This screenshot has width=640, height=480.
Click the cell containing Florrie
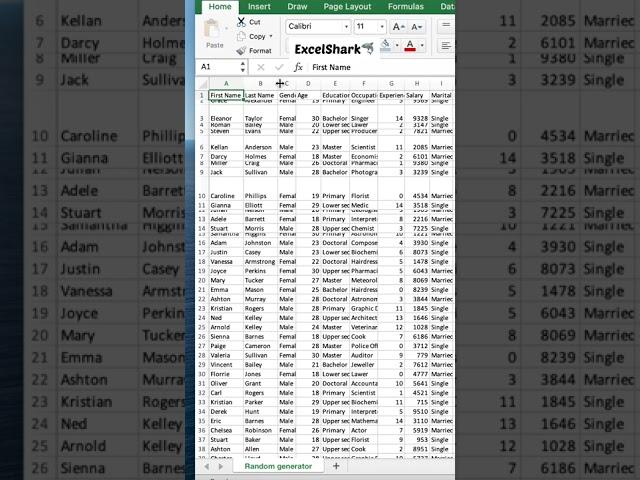(226, 374)
